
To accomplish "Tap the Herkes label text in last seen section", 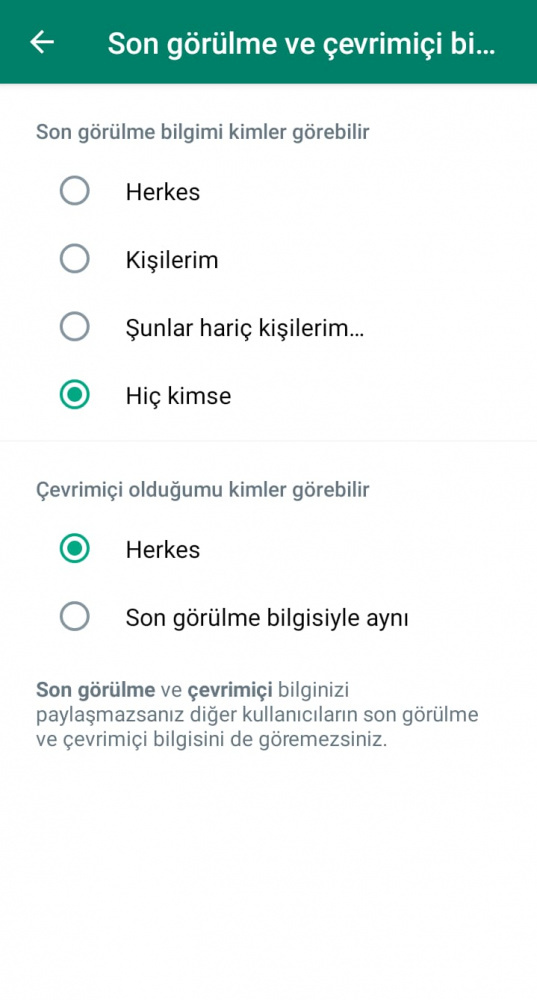I will pos(163,192).
